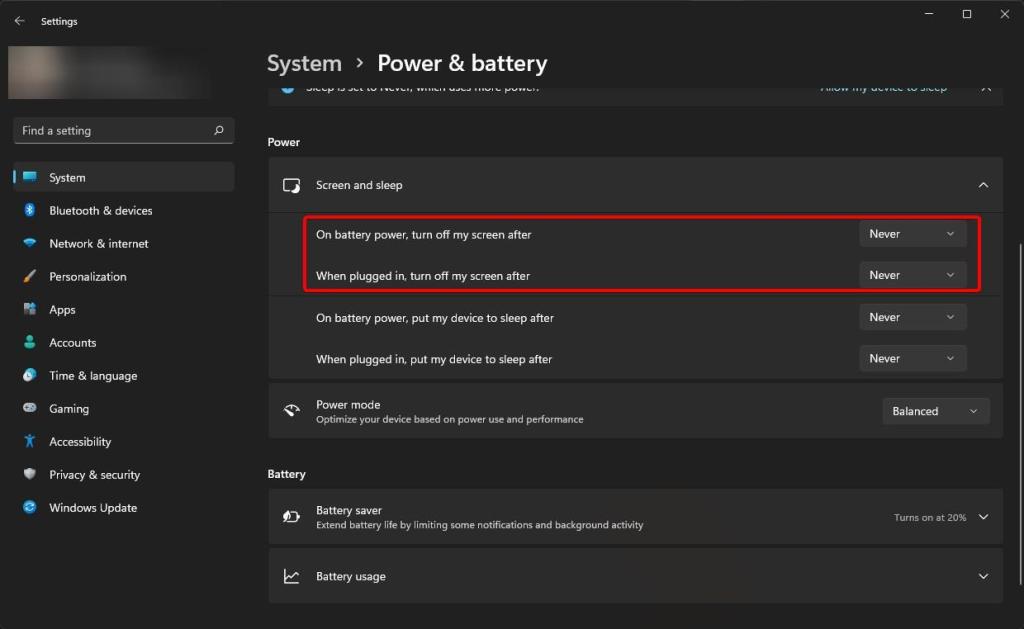Screen dimensions: 1024x629
Task: Collapse the Screen and sleep section
Action: click(983, 185)
